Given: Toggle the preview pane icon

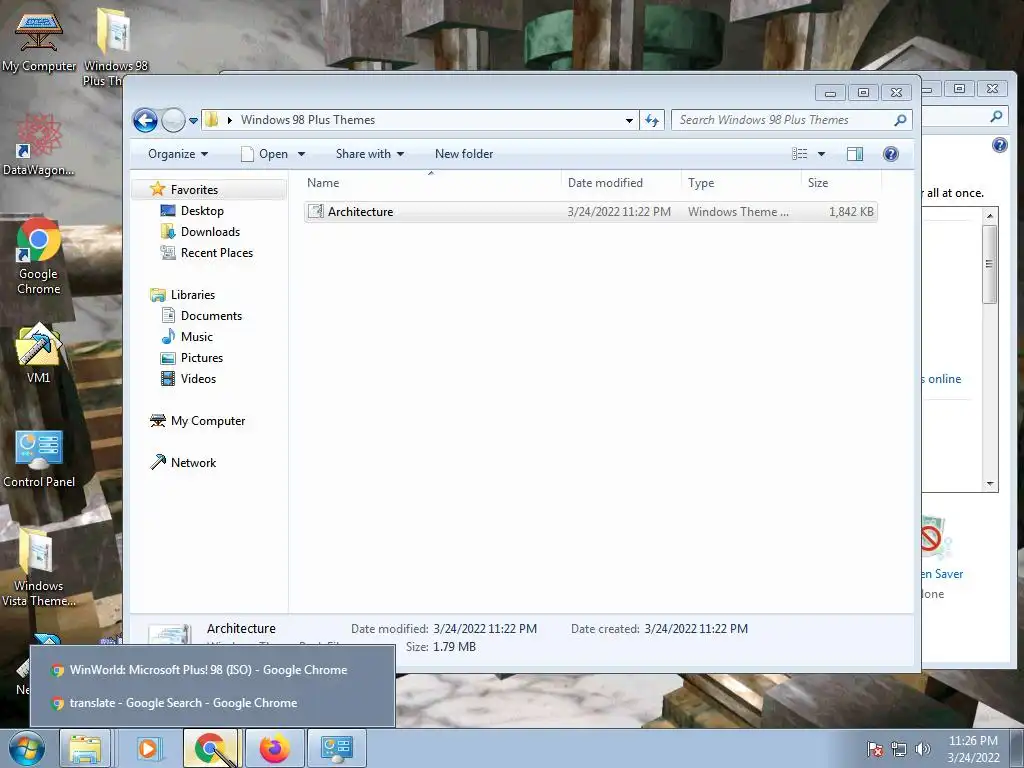Looking at the screenshot, I should (x=854, y=154).
